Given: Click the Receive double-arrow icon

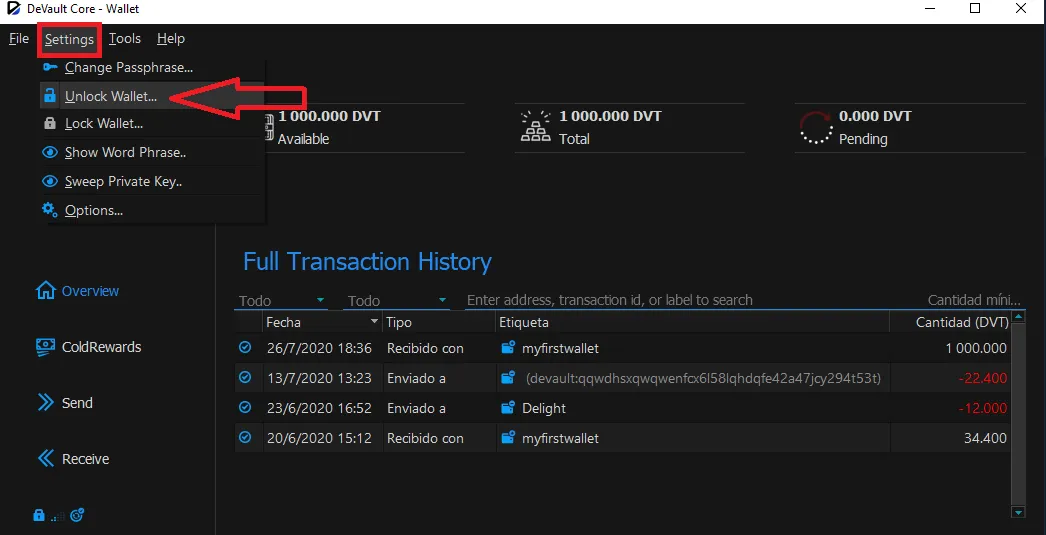Looking at the screenshot, I should pos(45,458).
